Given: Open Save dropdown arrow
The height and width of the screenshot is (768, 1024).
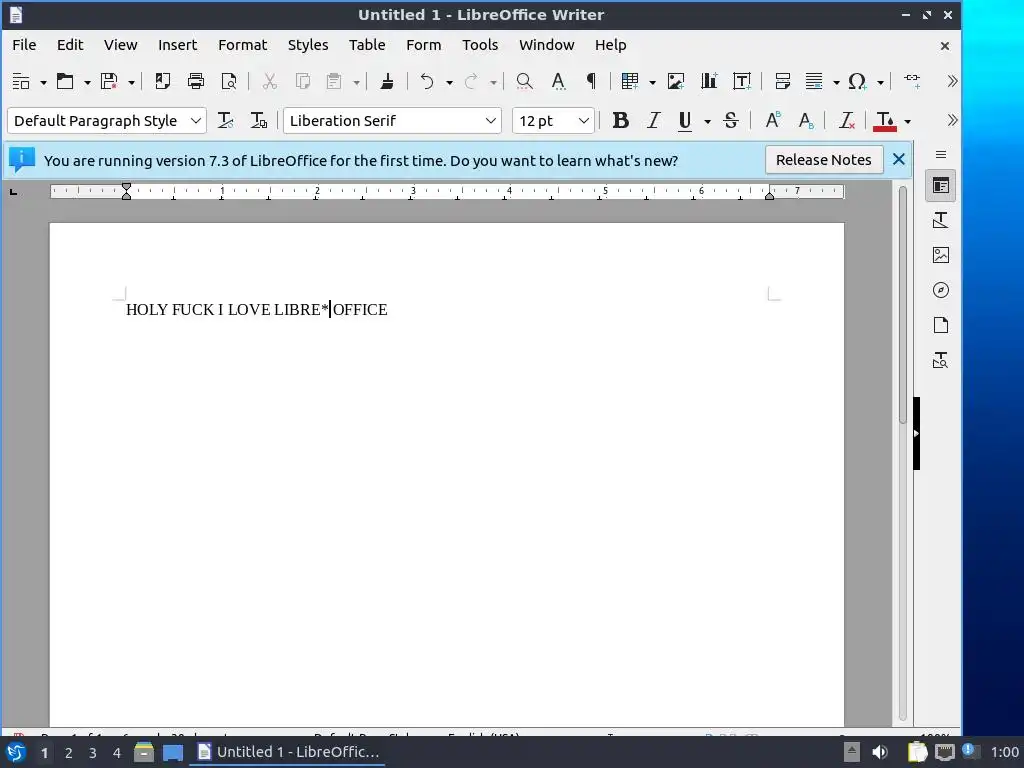Looking at the screenshot, I should (x=131, y=82).
